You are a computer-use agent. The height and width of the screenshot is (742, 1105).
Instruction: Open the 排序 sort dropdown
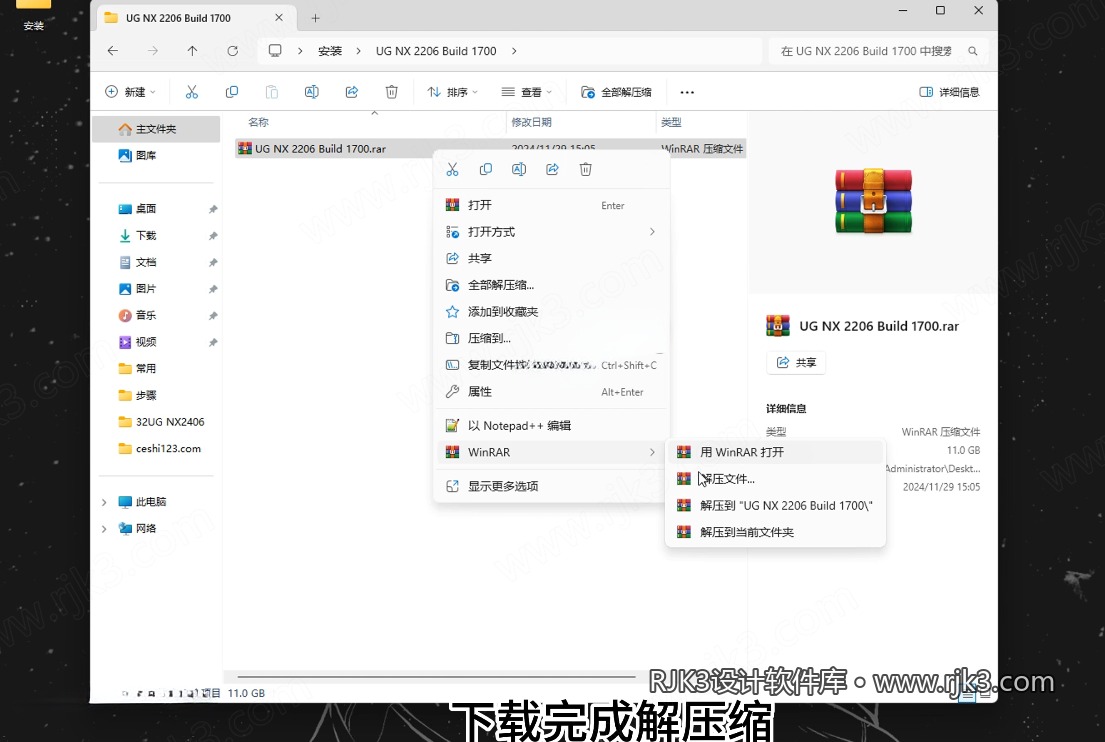452,92
